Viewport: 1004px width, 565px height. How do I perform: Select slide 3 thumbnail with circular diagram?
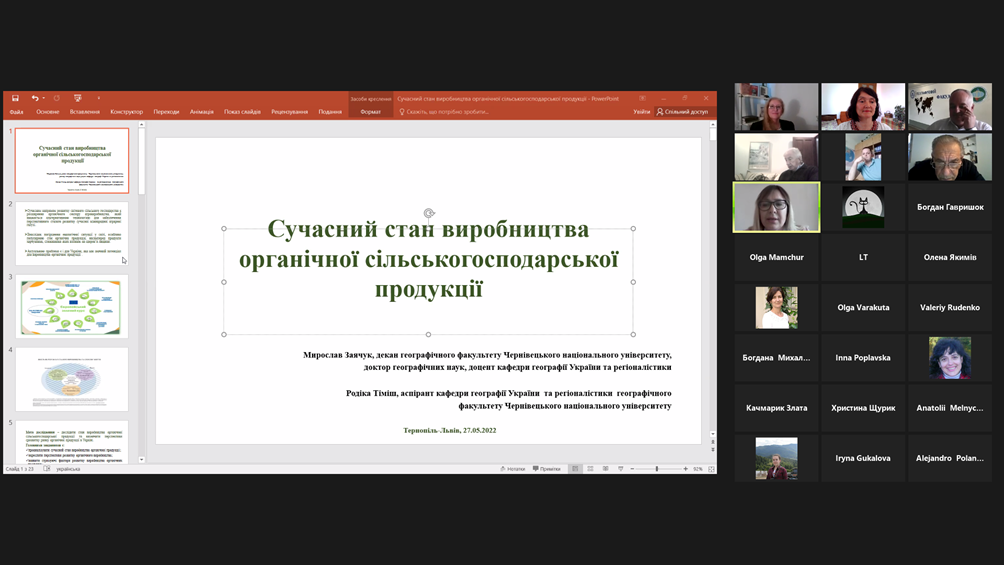[72, 306]
